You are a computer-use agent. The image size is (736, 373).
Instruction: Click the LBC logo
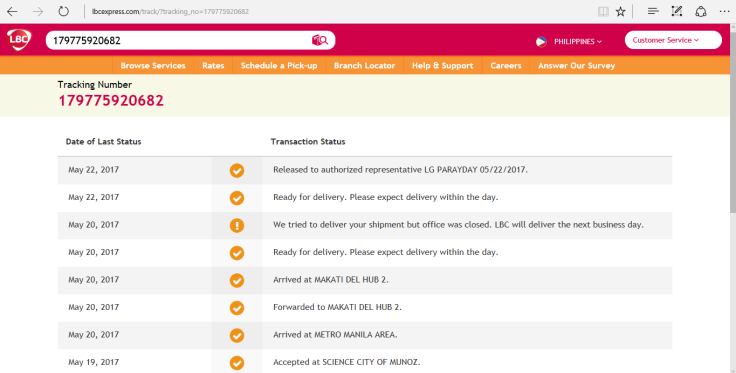click(x=19, y=39)
